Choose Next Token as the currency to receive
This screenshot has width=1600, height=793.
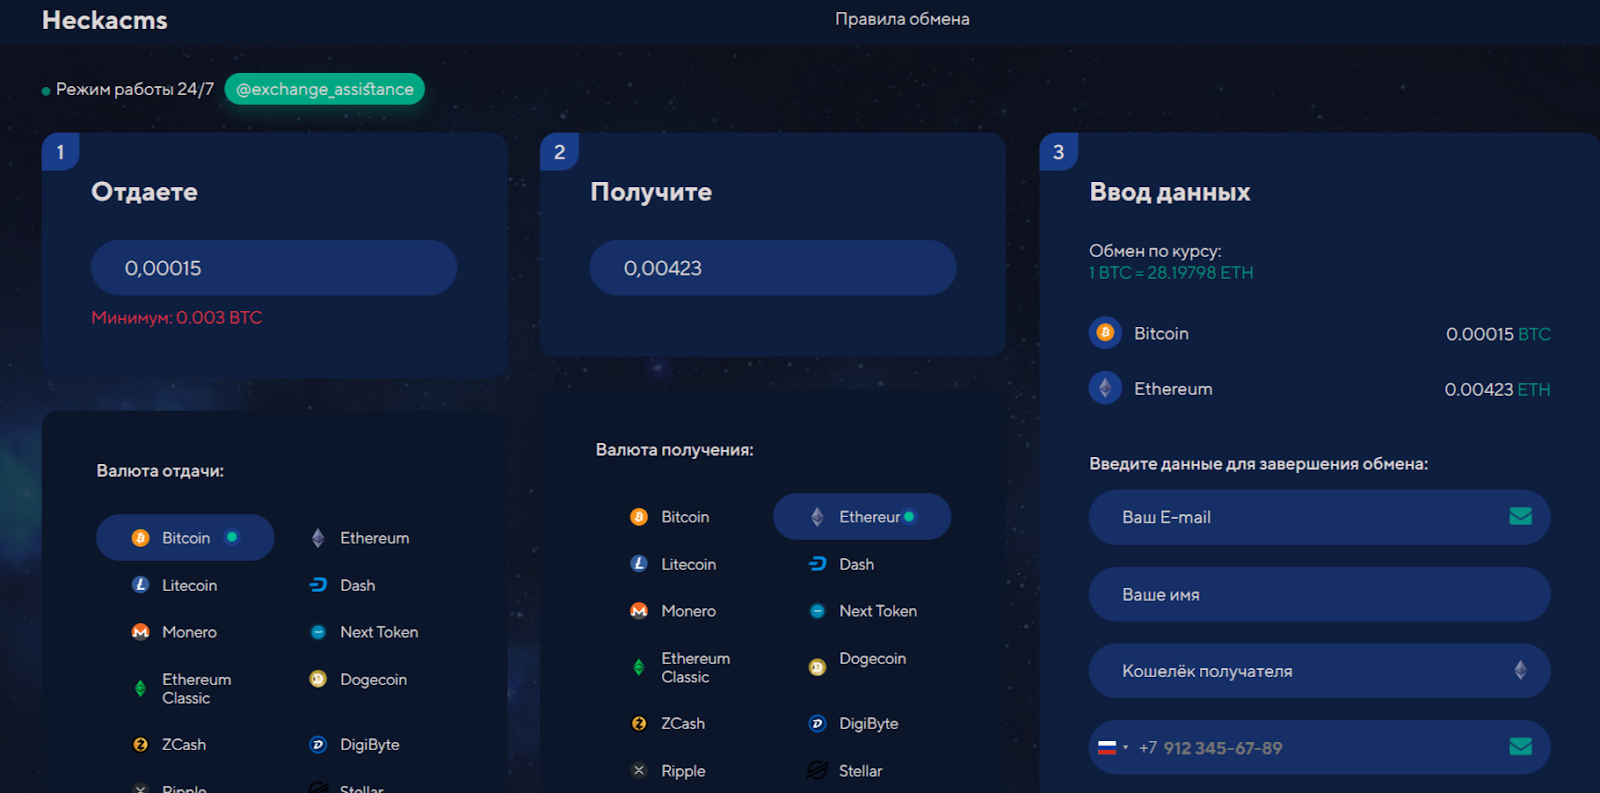tap(862, 611)
